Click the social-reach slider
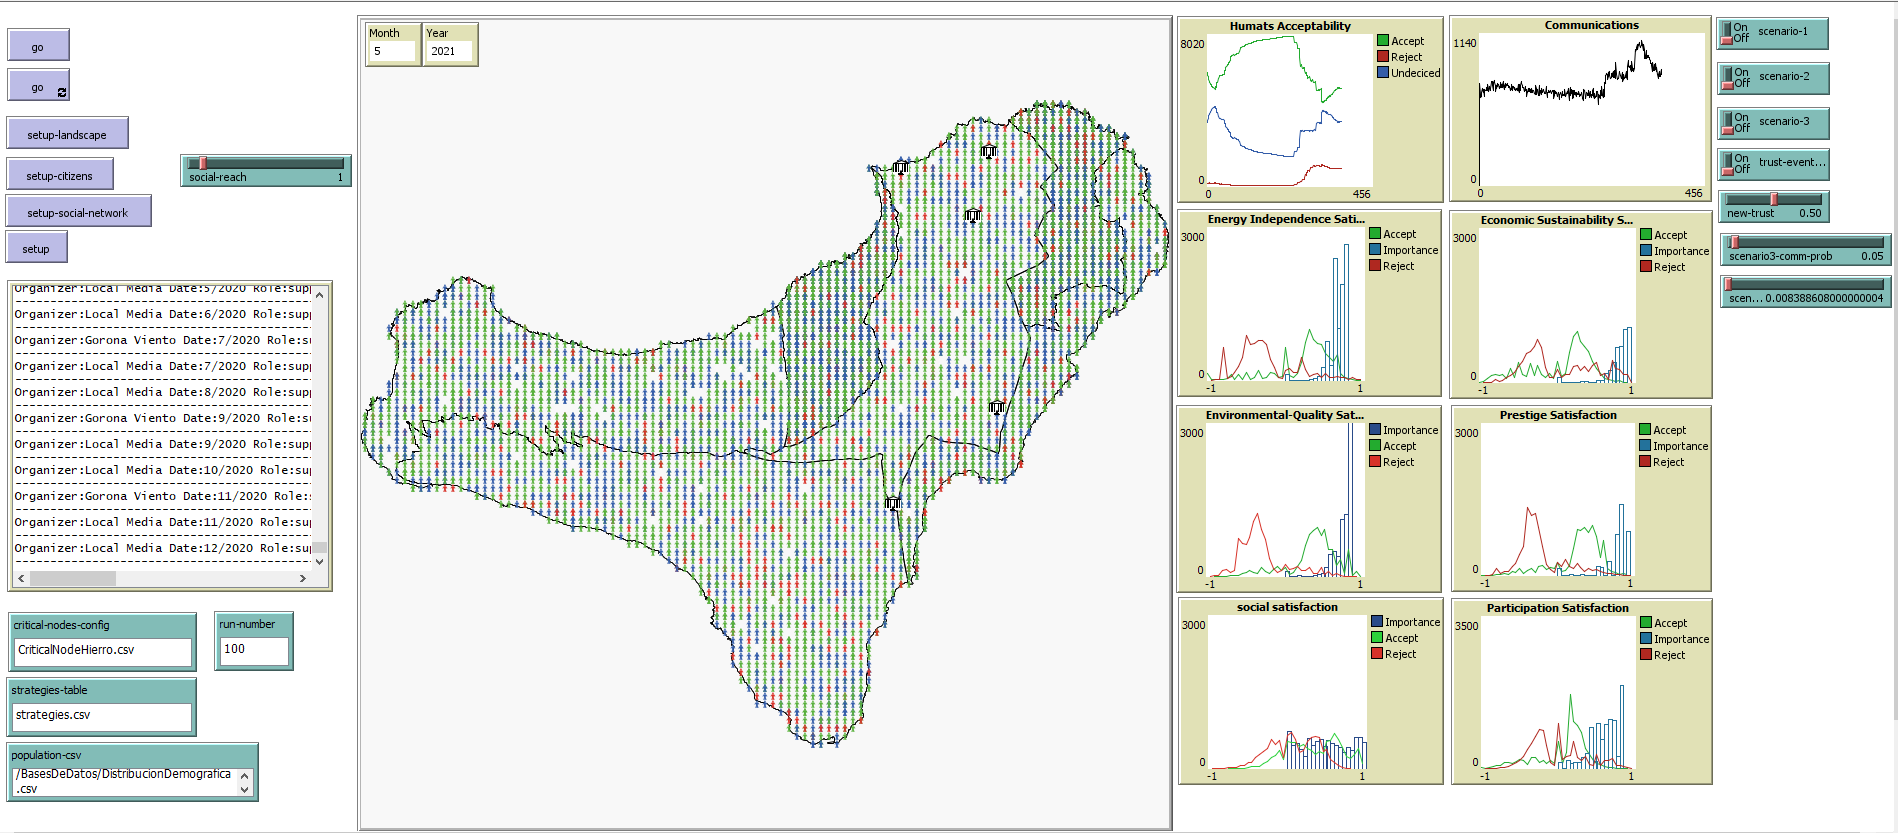 point(265,164)
